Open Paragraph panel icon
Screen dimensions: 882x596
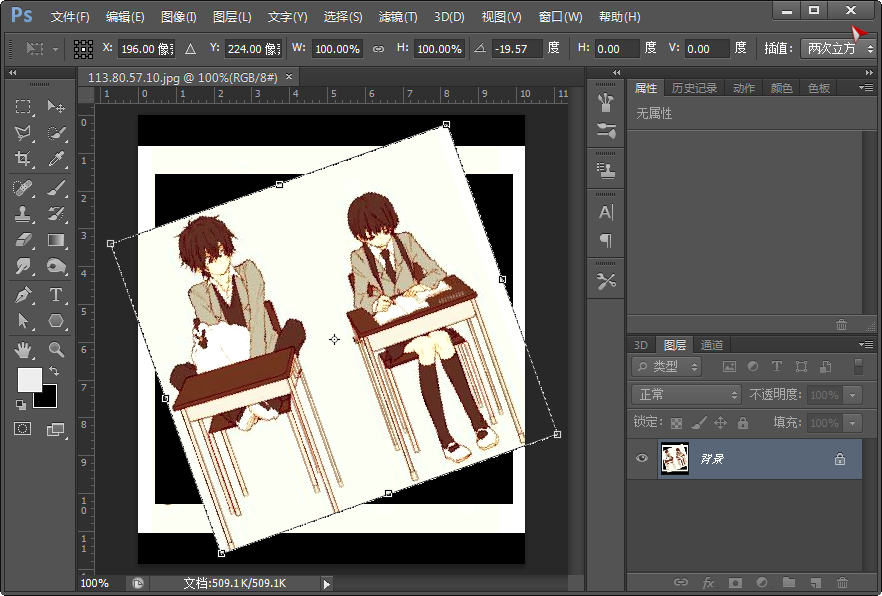tap(606, 240)
